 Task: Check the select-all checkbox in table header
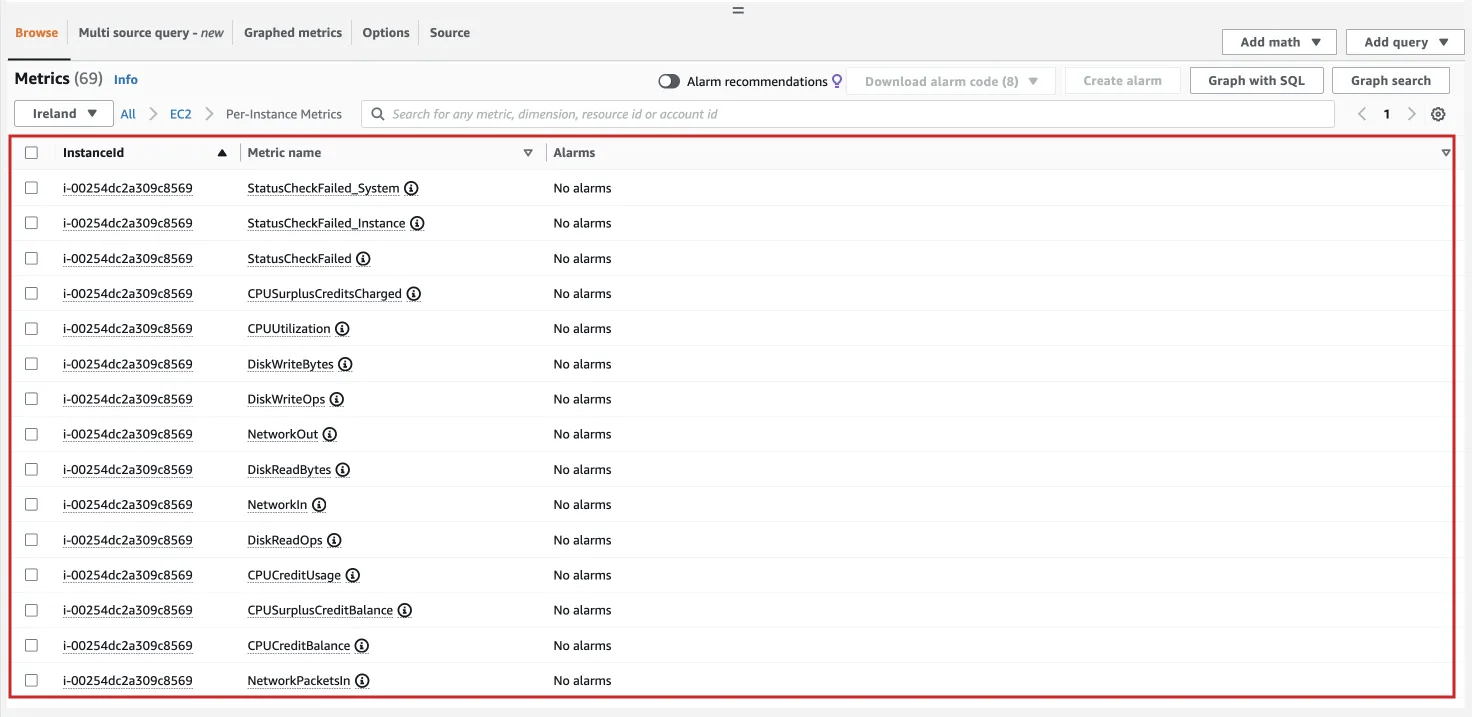click(x=31, y=153)
